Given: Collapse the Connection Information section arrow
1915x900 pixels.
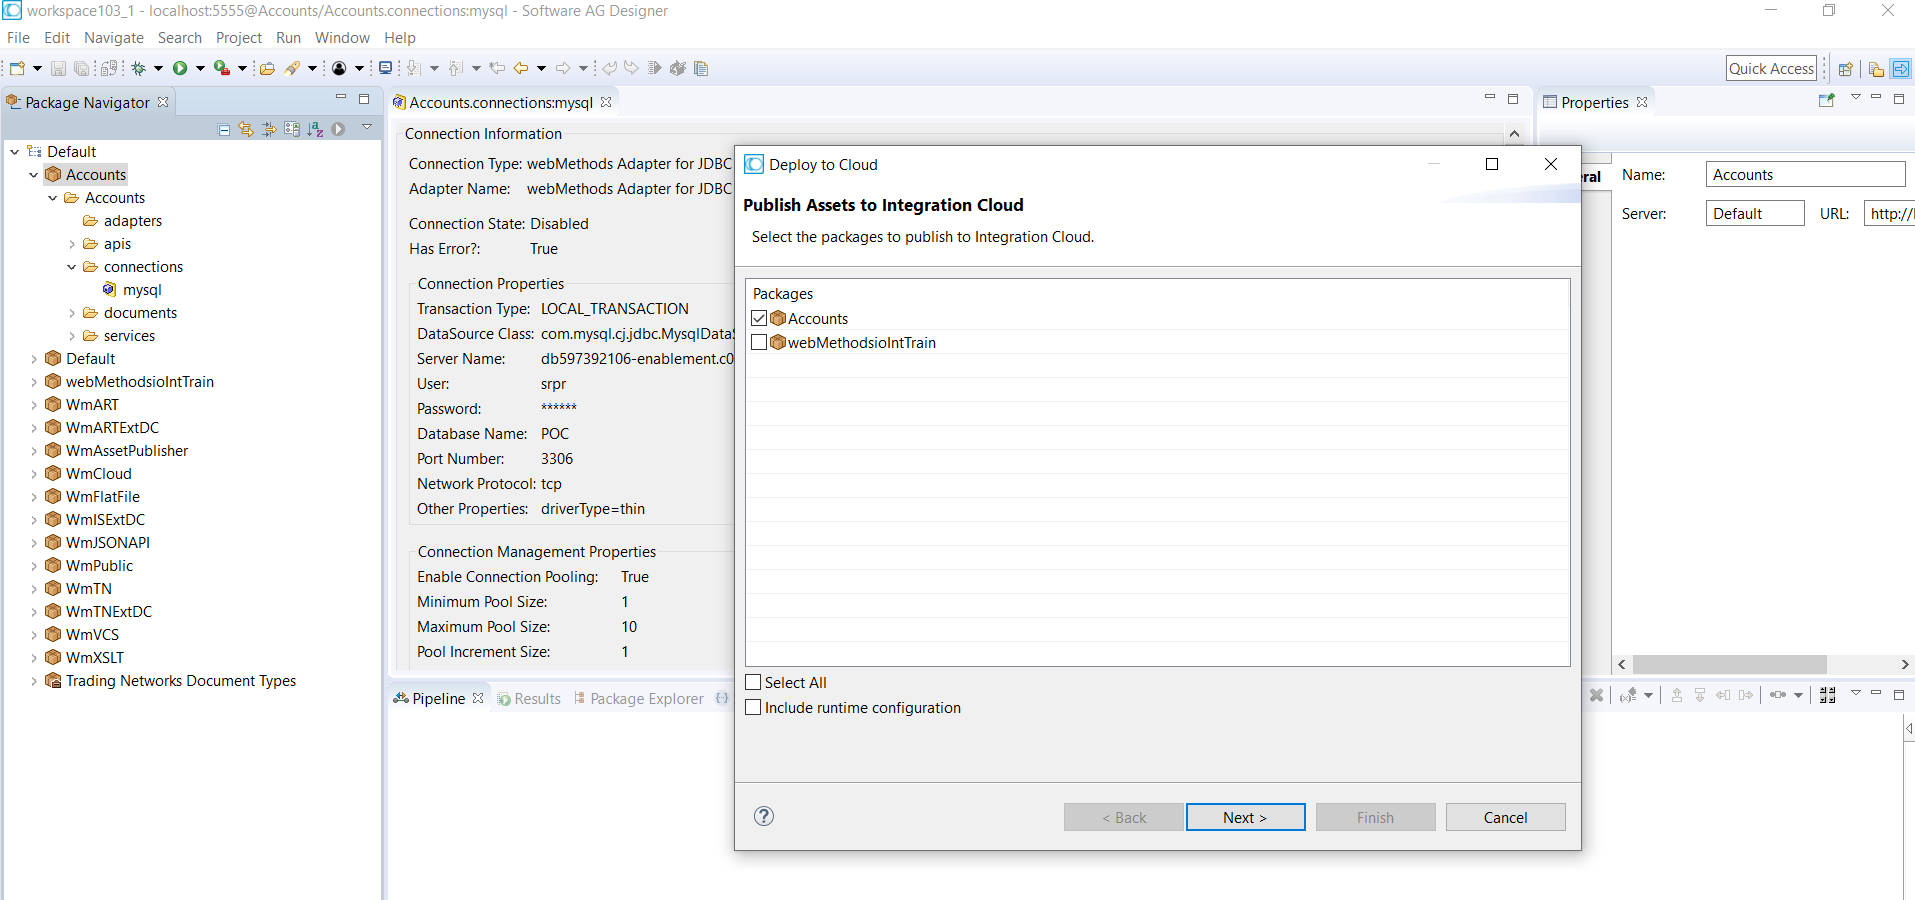Looking at the screenshot, I should coord(1514,134).
